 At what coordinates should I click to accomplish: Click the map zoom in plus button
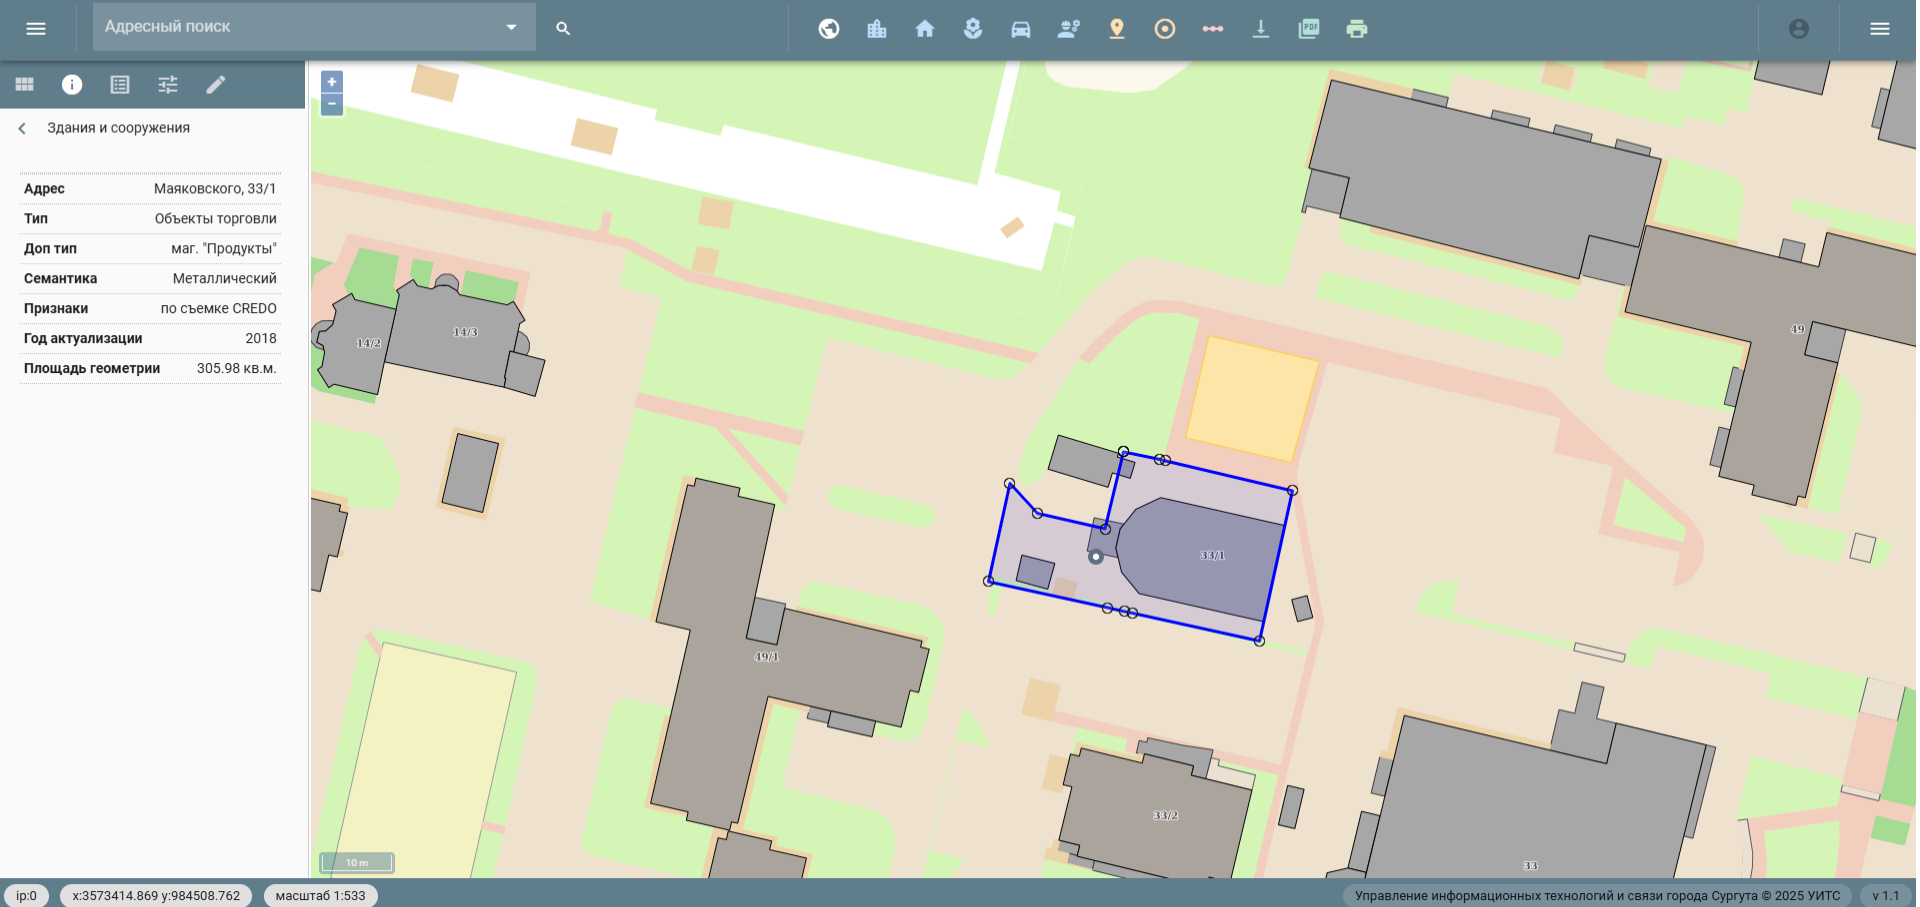pos(332,82)
